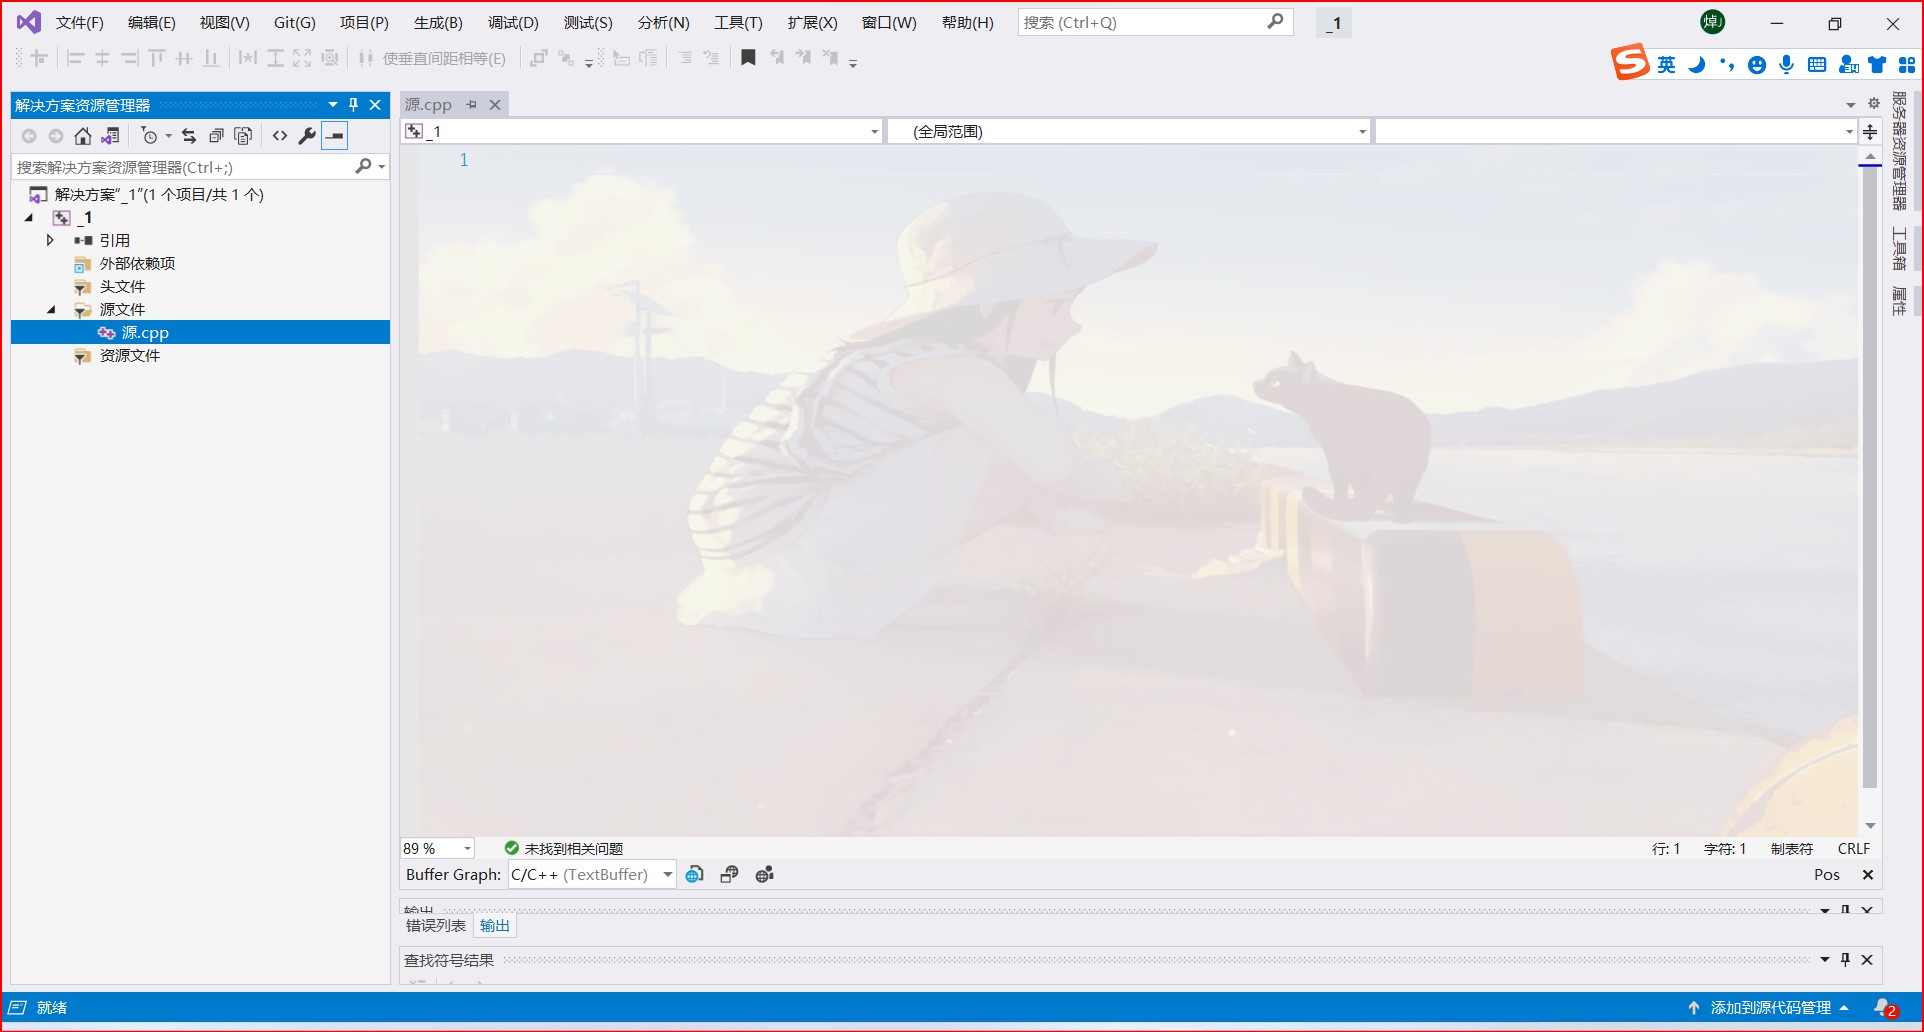Image resolution: width=1924 pixels, height=1032 pixels.
Task: Open the 调试(D) menu
Action: click(x=512, y=22)
